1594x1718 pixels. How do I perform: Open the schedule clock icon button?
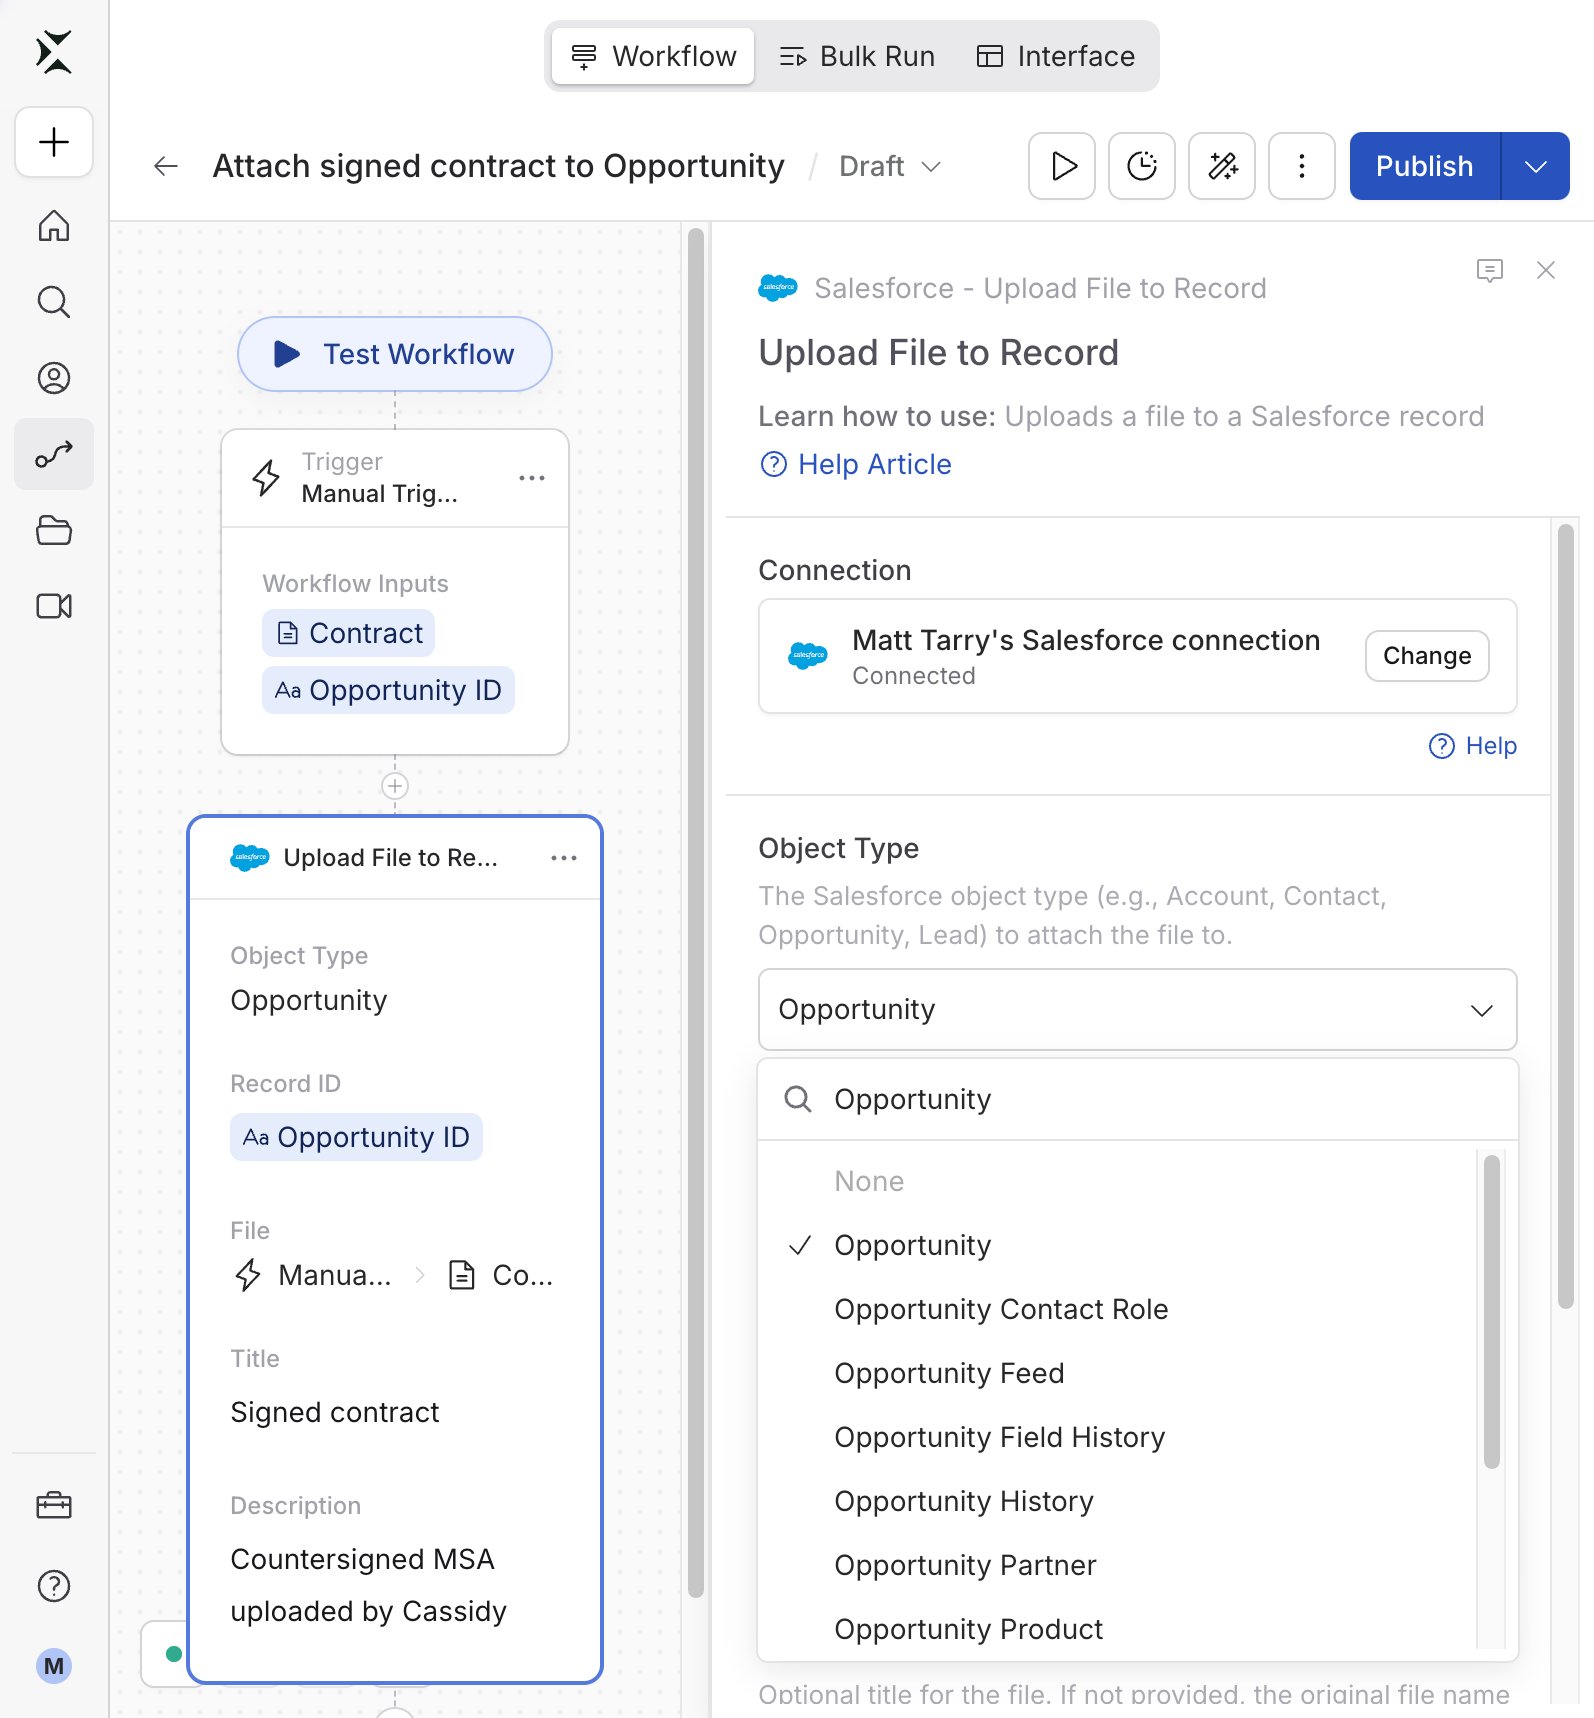[x=1142, y=166]
